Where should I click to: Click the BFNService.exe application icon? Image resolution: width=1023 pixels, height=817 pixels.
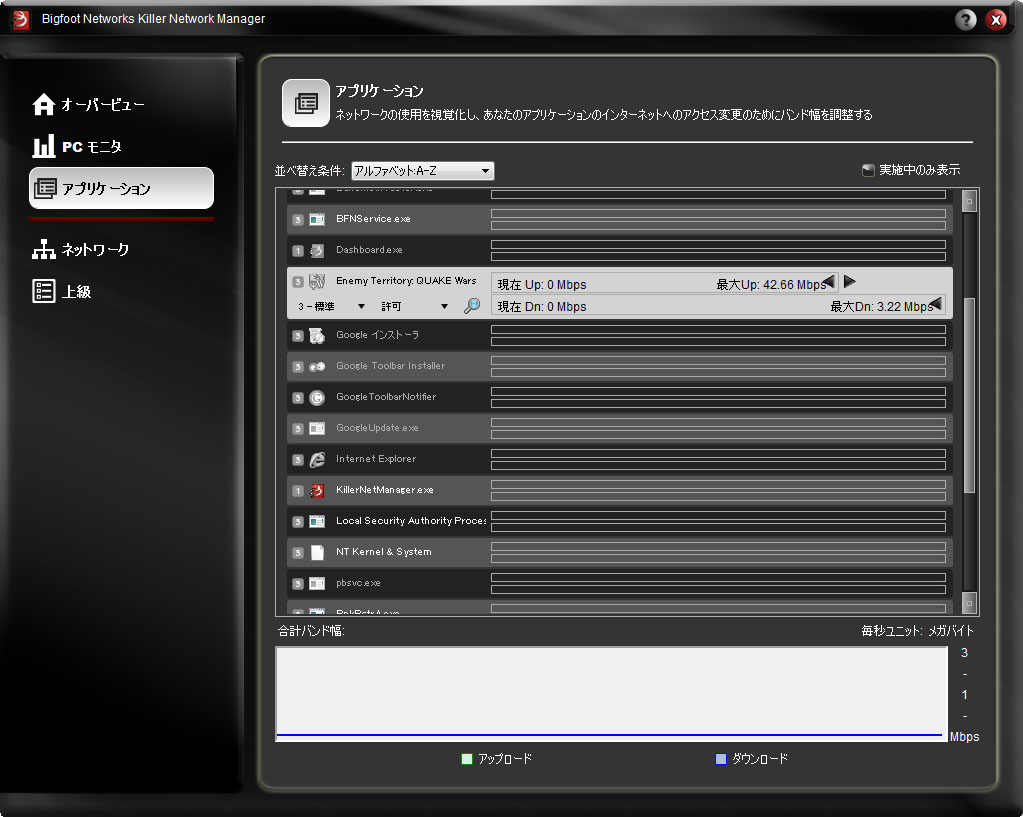[317, 219]
